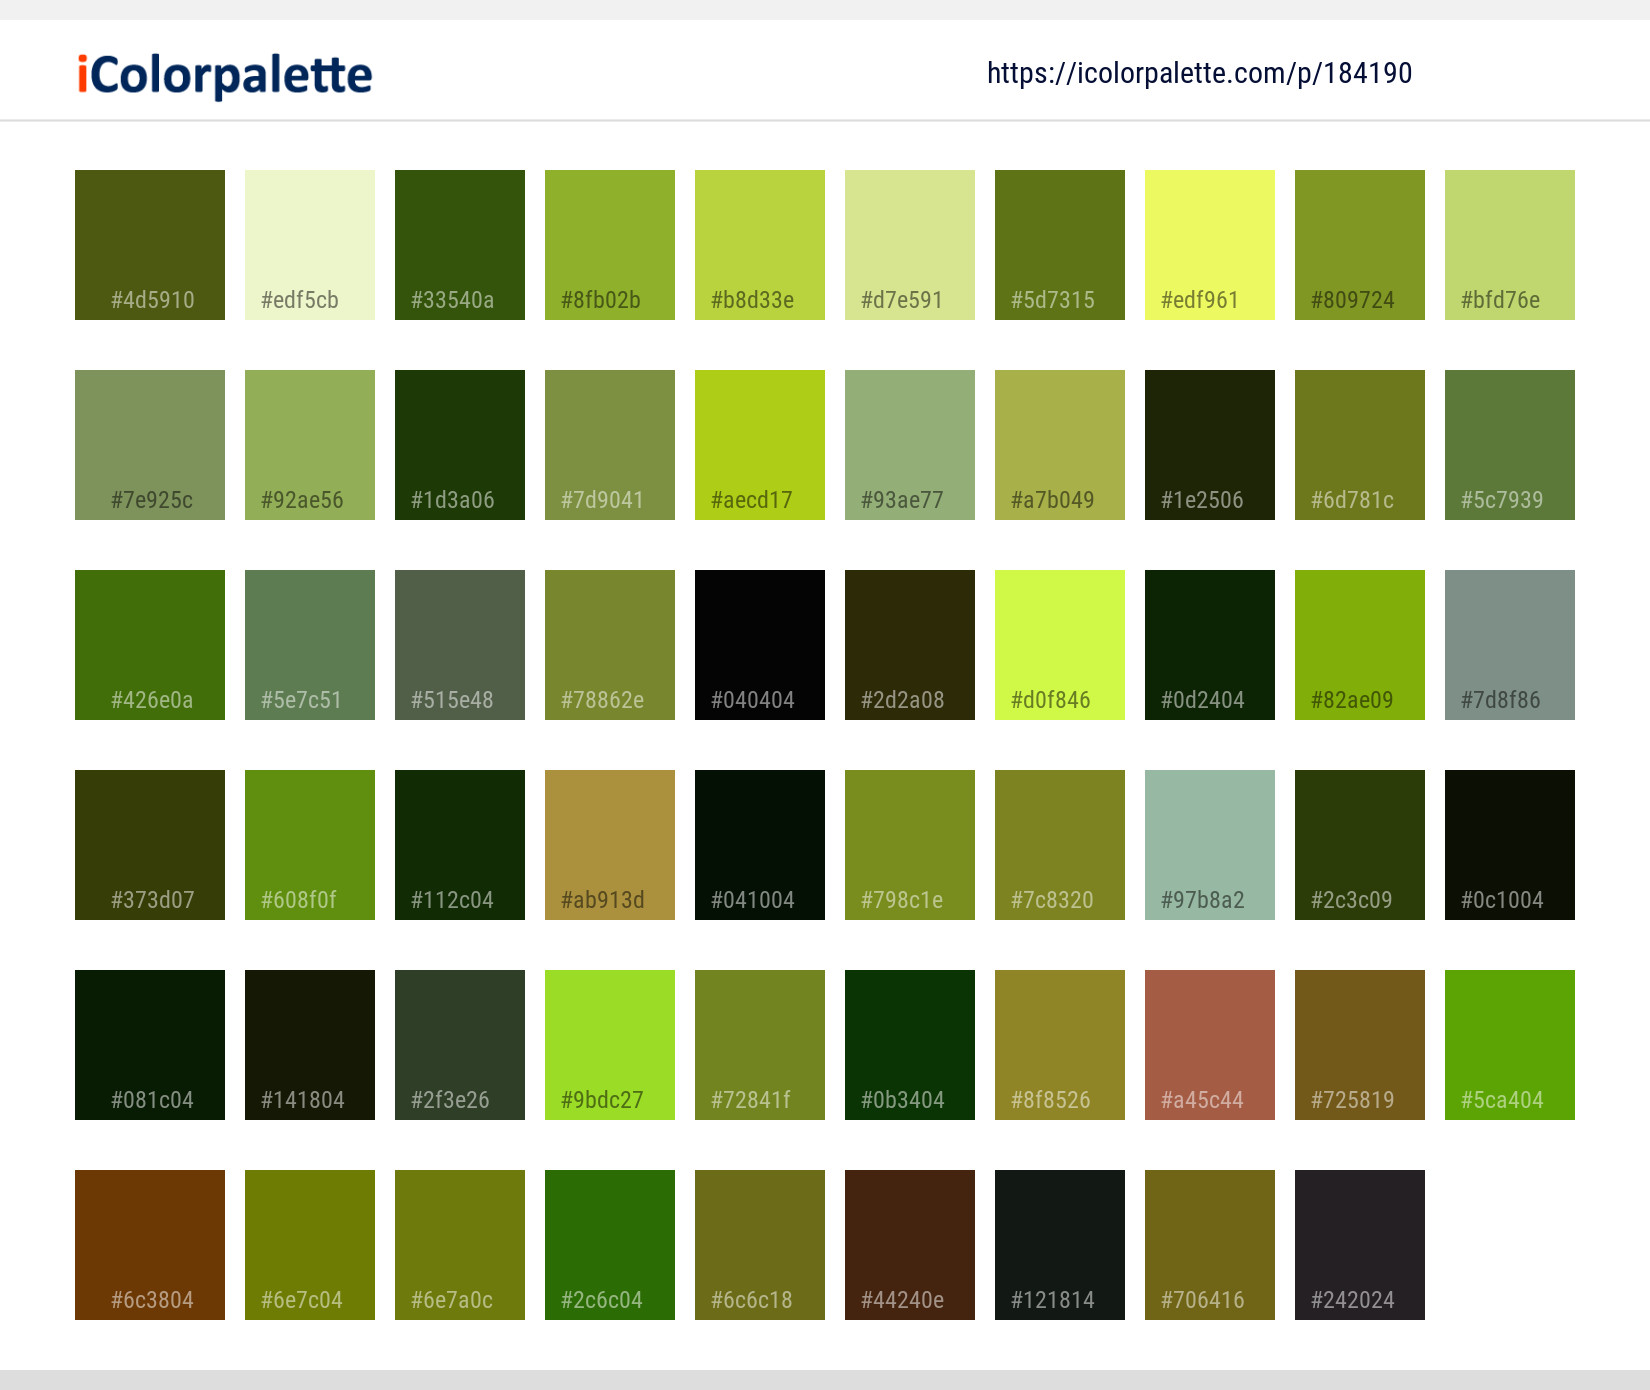Choose the very dark #1e2506 swatch
1650x1390 pixels.
tap(1210, 445)
